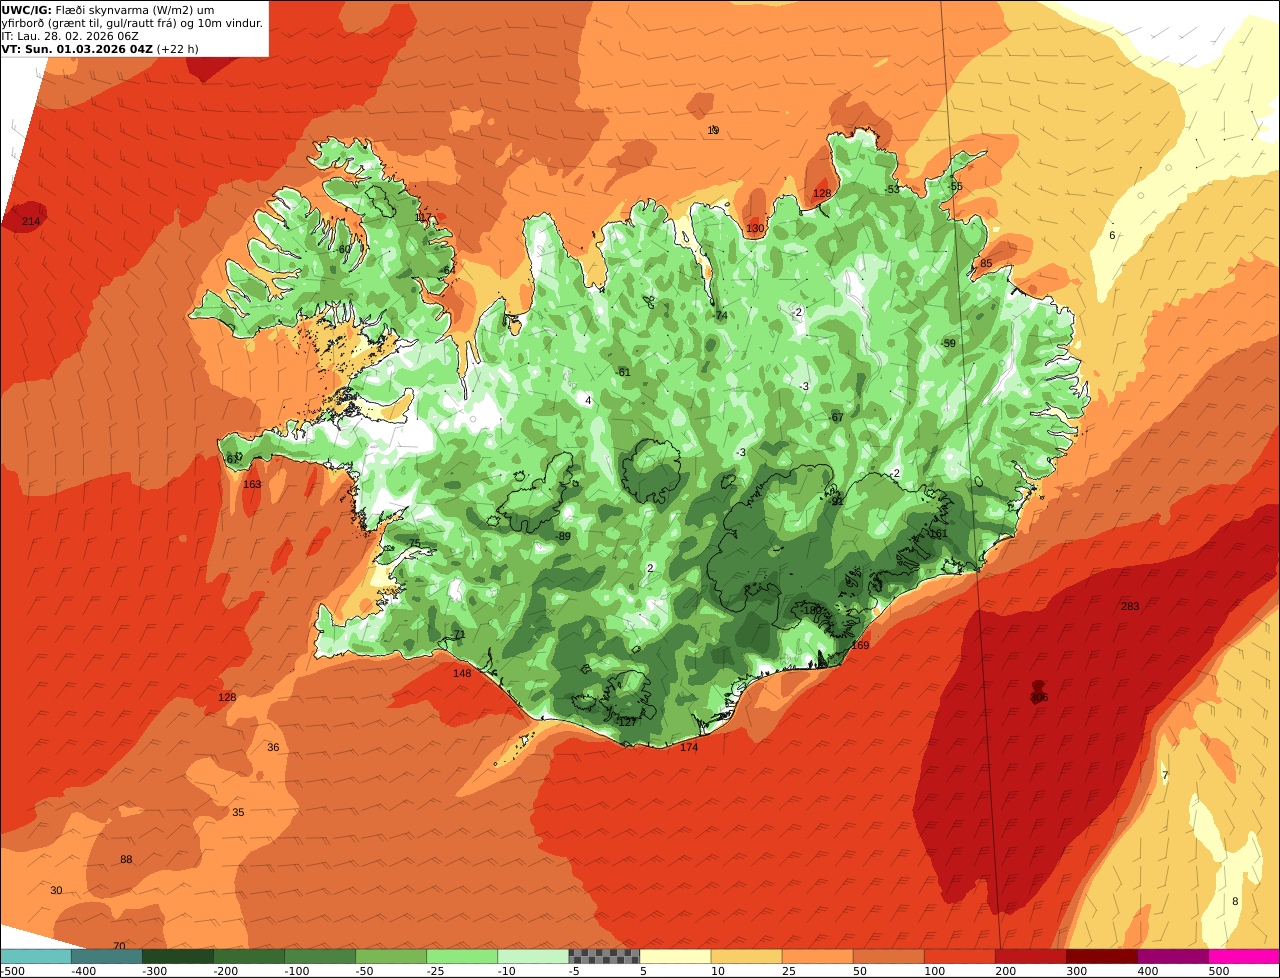Click the light orange 25 to 50 swatch
Screen dimensions: 1280x978
[x=817, y=956]
